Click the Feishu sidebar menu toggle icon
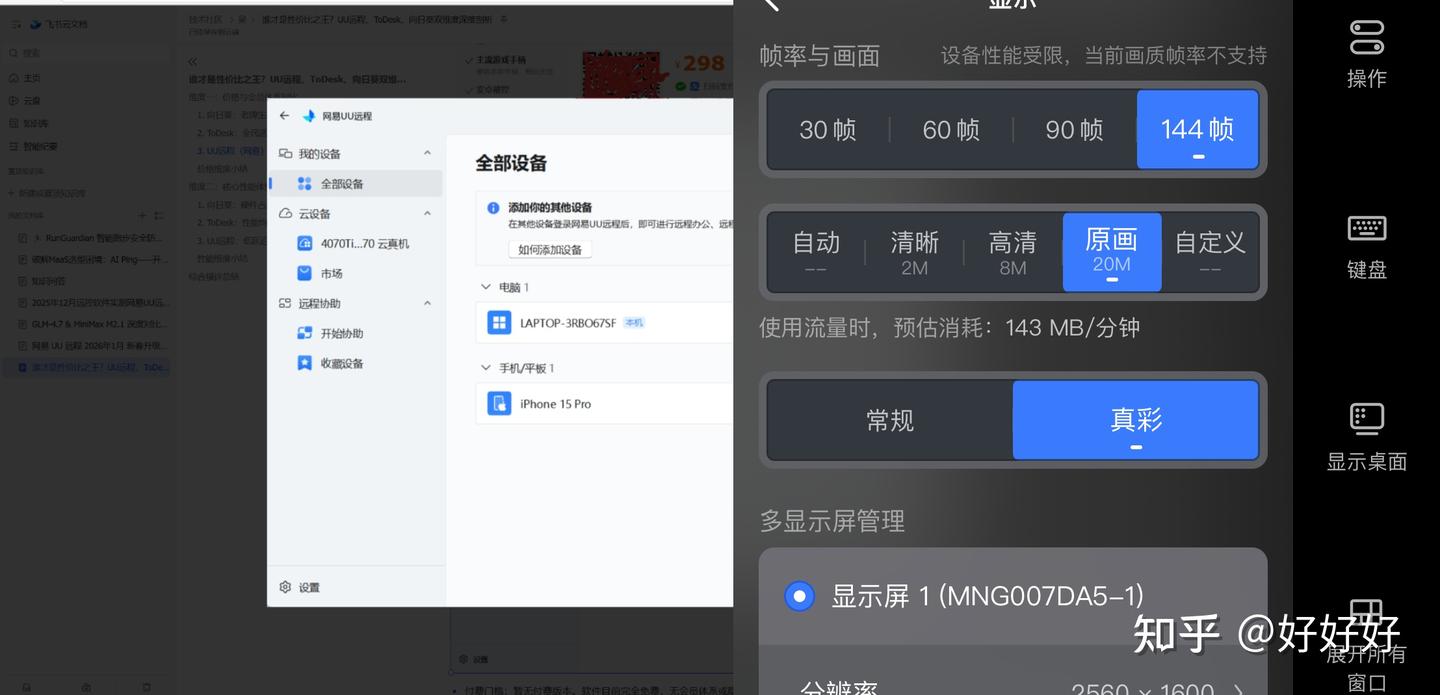This screenshot has width=1440, height=695. click(x=16, y=24)
